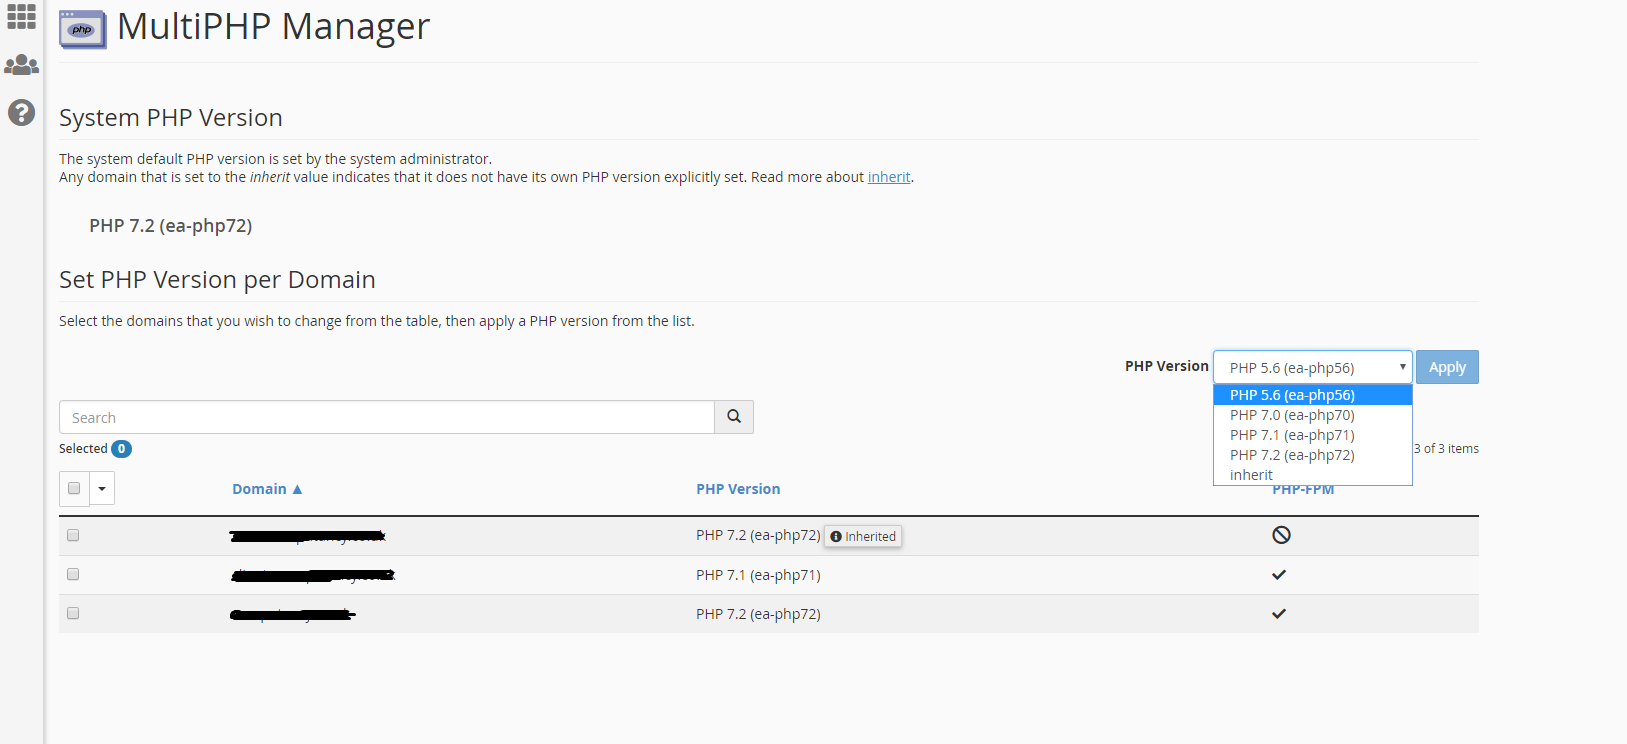Click the search magnifier button
This screenshot has width=1627, height=744.
click(x=734, y=417)
